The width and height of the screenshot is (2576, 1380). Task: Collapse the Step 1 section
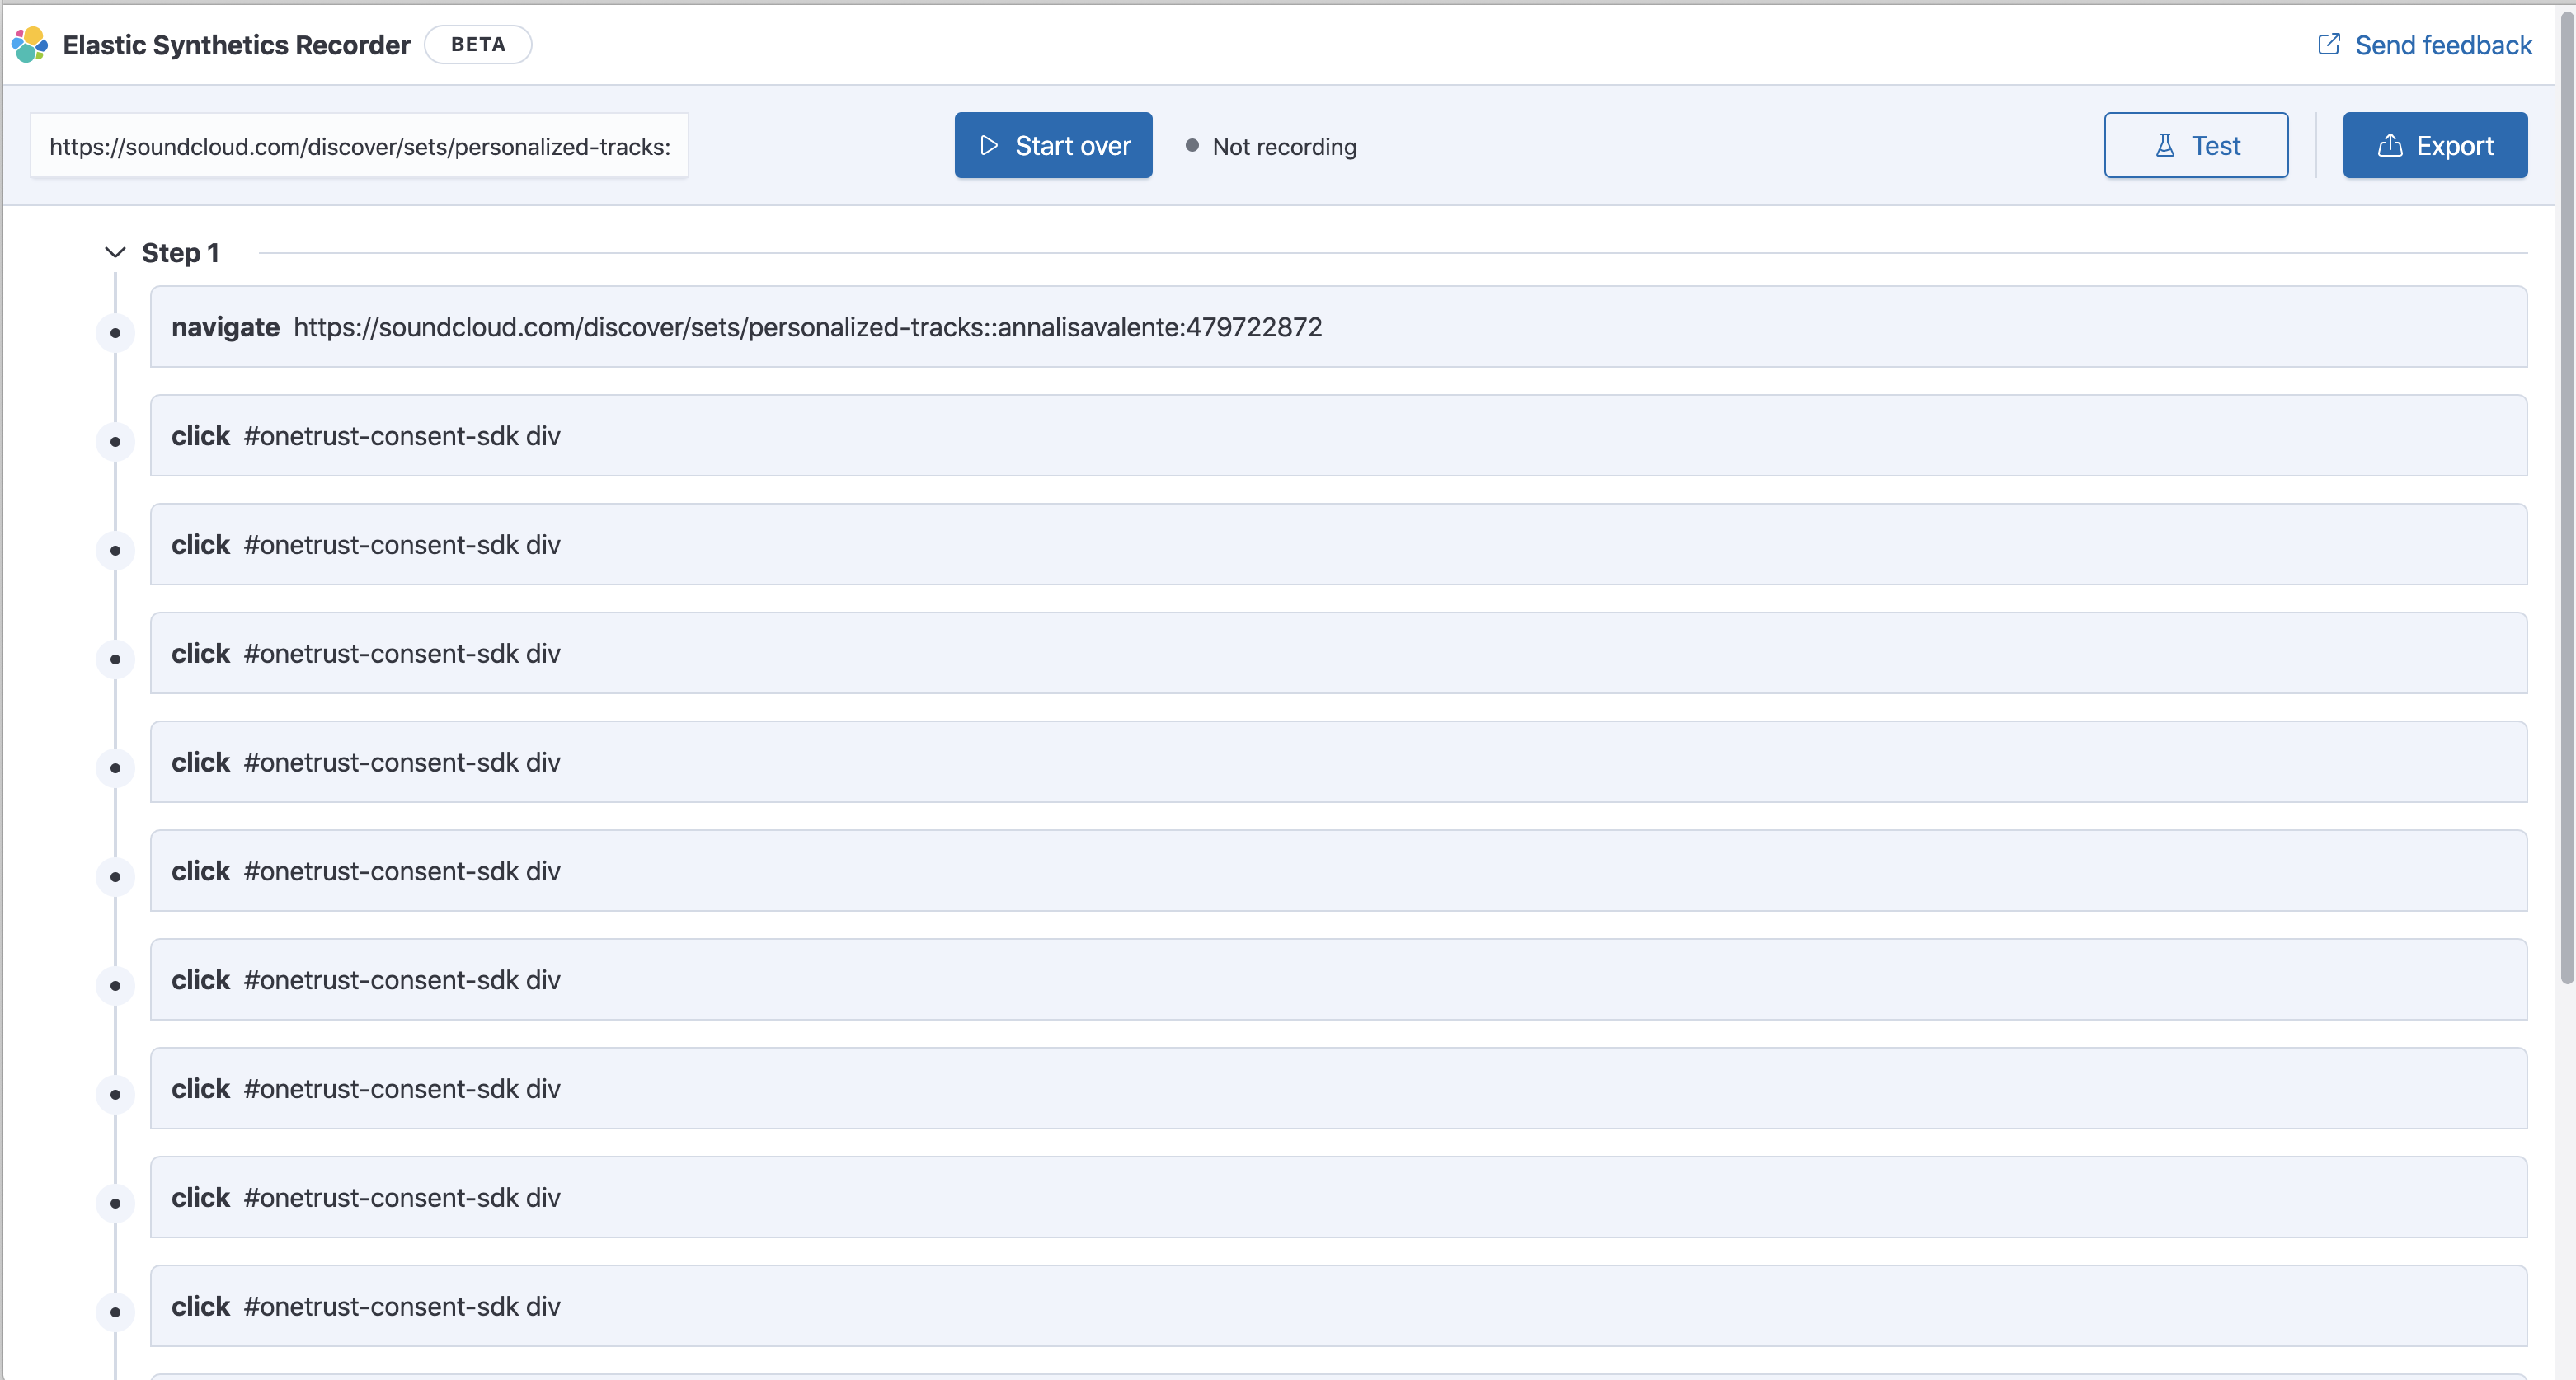[x=115, y=252]
